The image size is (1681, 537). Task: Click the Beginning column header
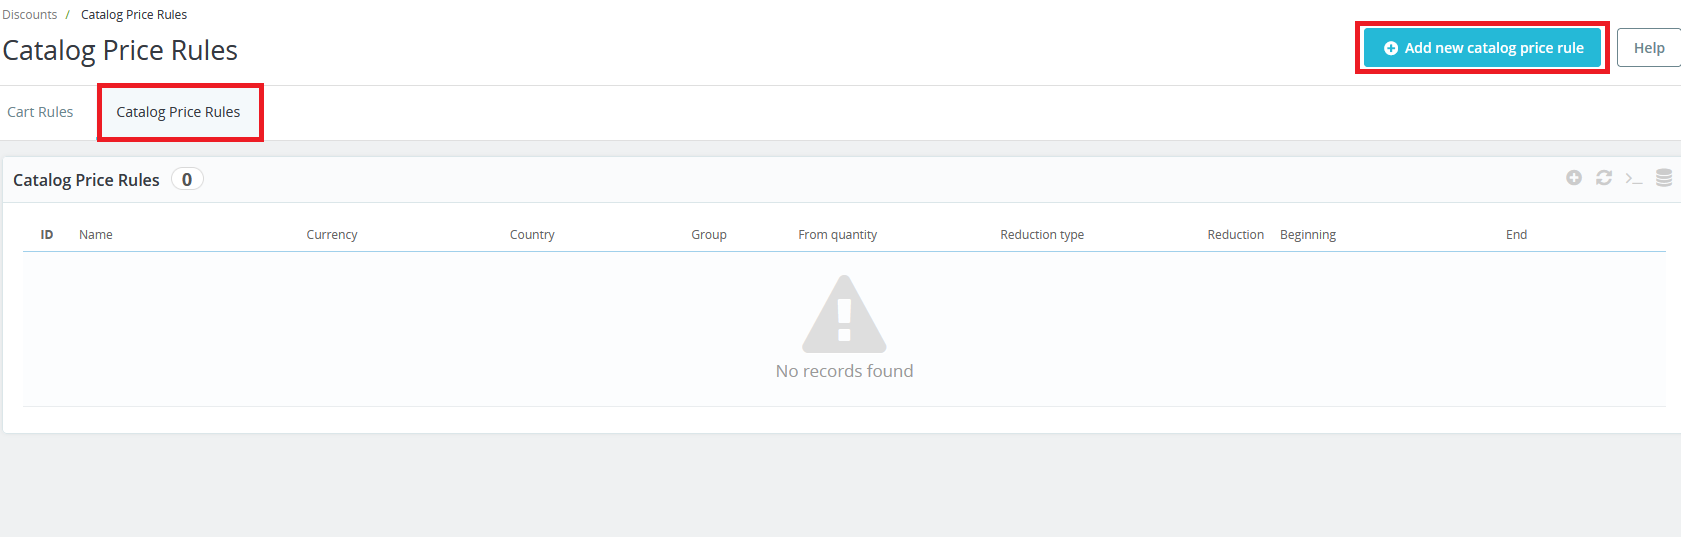[1308, 235]
